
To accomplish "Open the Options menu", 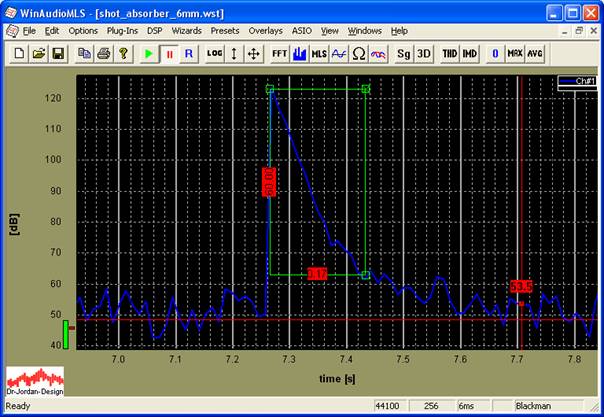I will click(83, 31).
